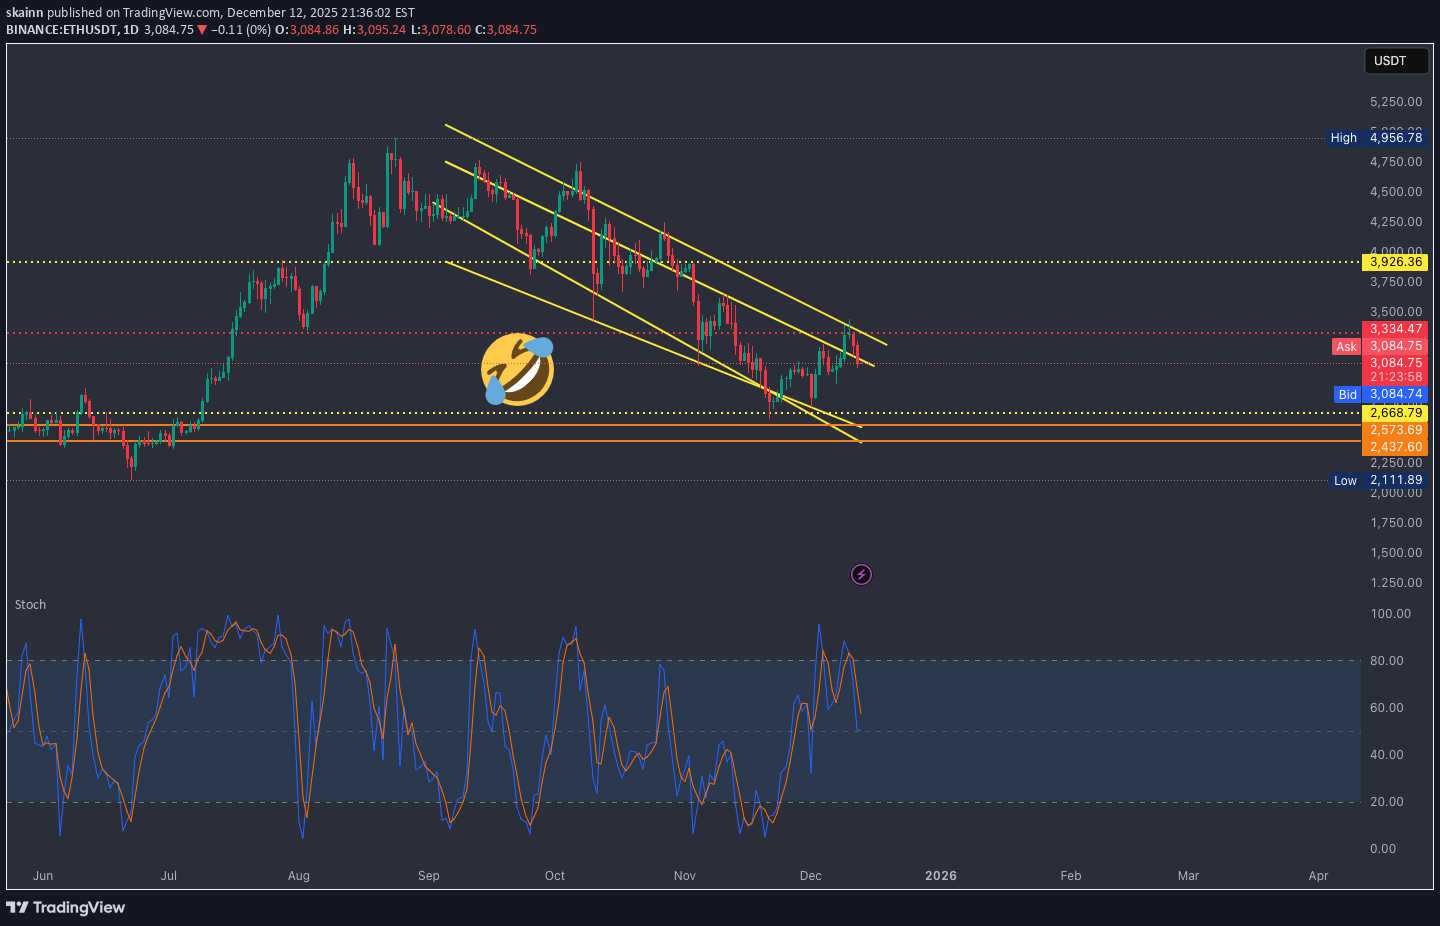
Task: Click the Stoch indicator label
Action: click(30, 605)
